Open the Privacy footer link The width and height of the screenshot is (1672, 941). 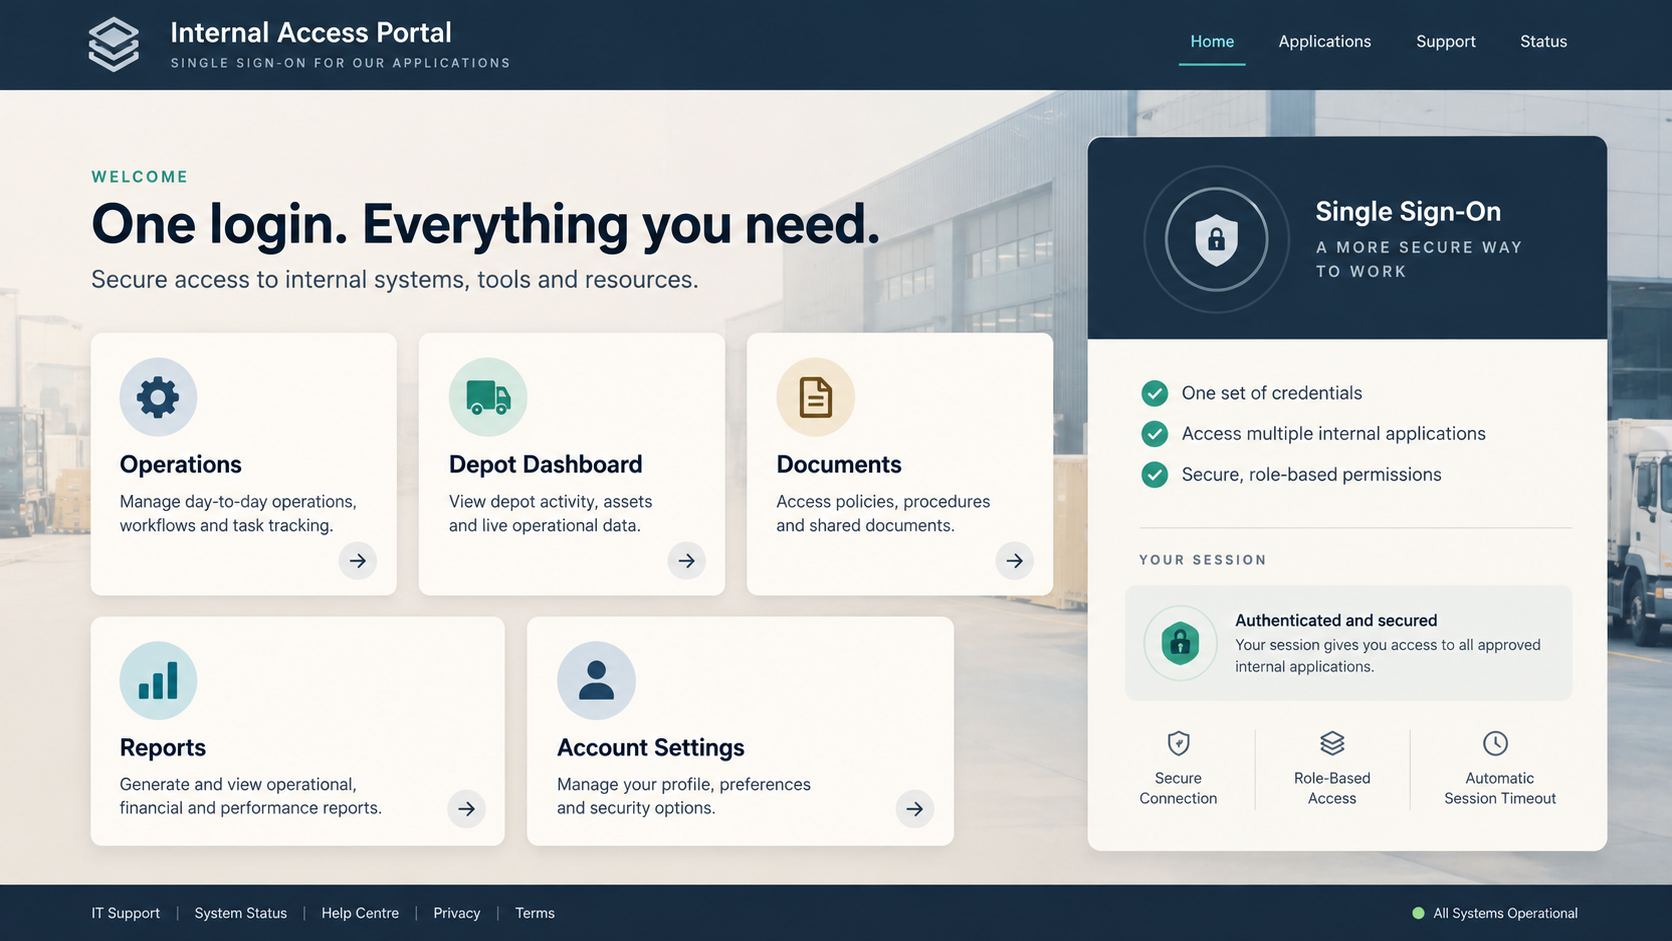457,913
